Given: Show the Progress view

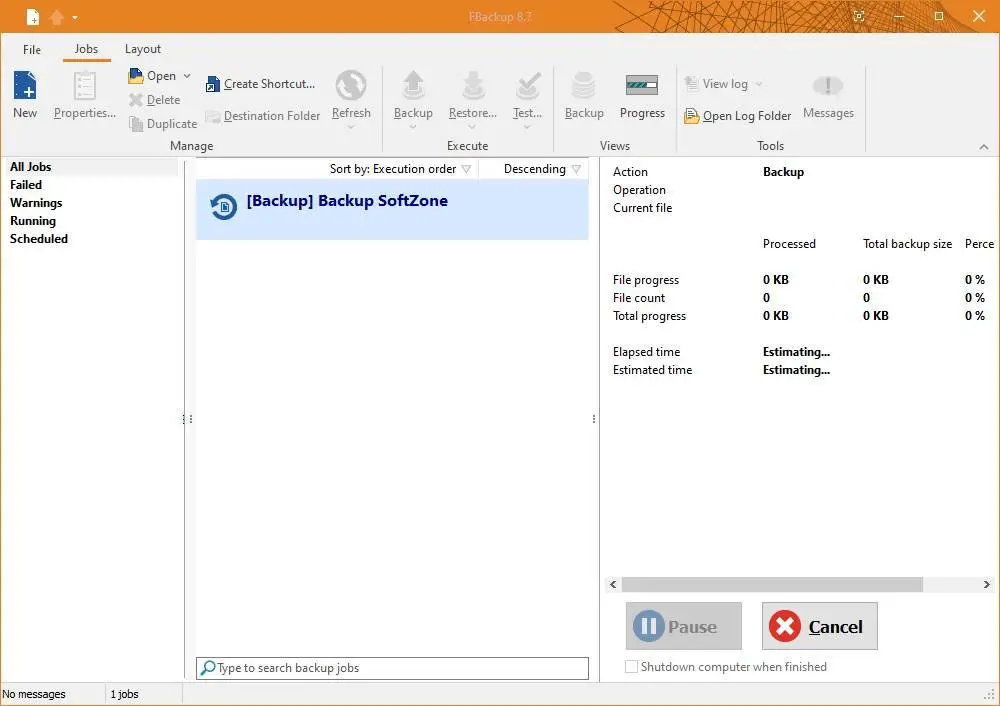Looking at the screenshot, I should (x=642, y=87).
